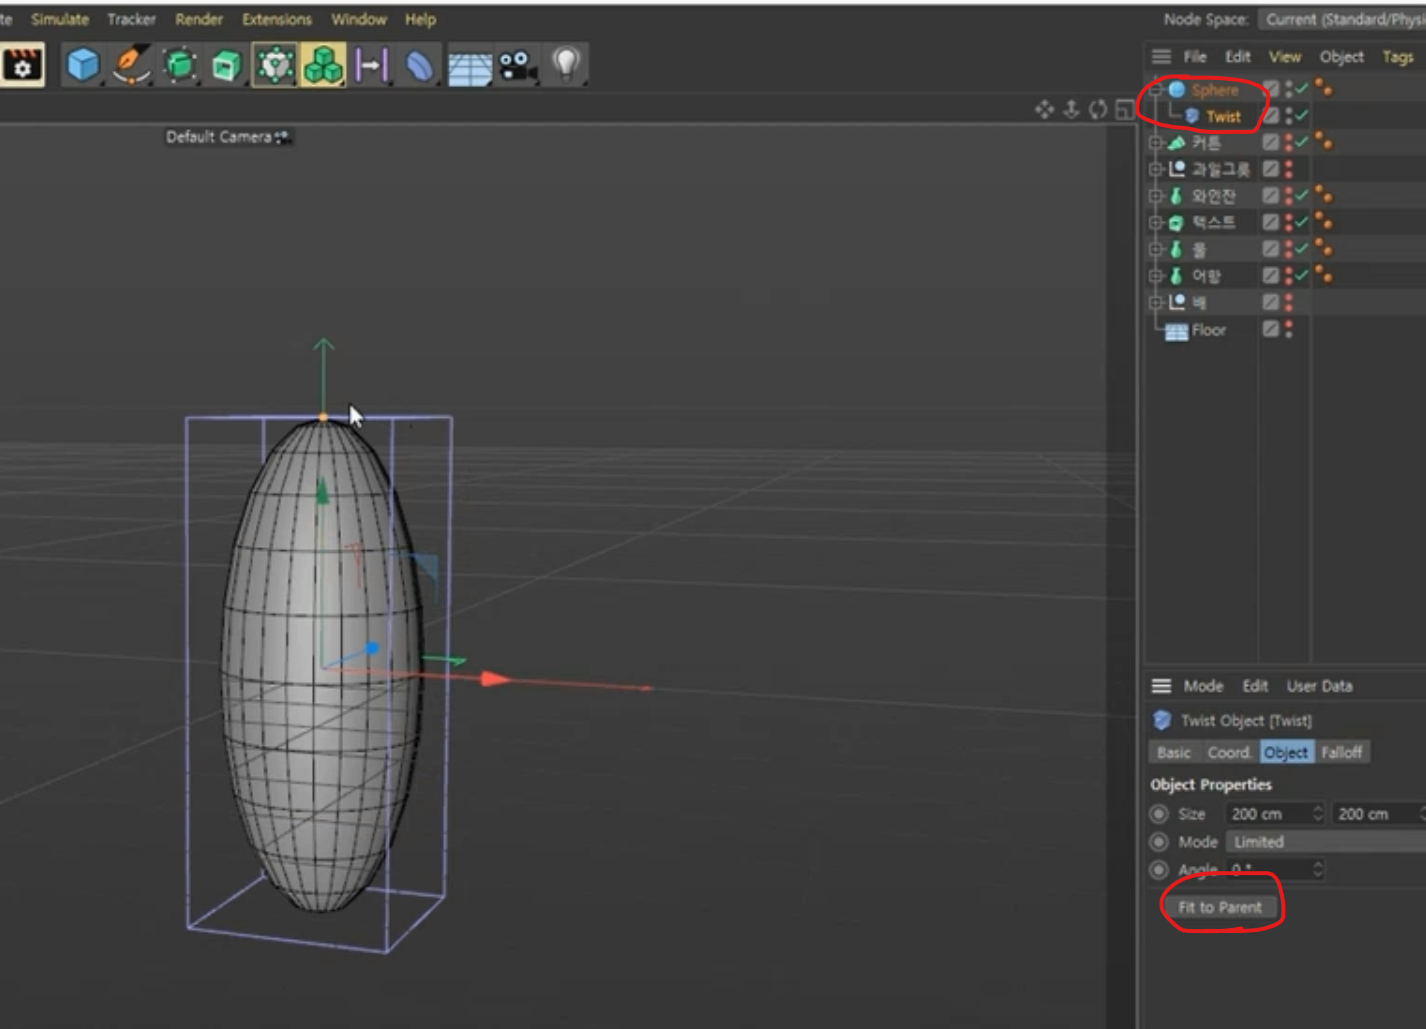
Task: Click the Fit to Parent button
Action: [1219, 907]
